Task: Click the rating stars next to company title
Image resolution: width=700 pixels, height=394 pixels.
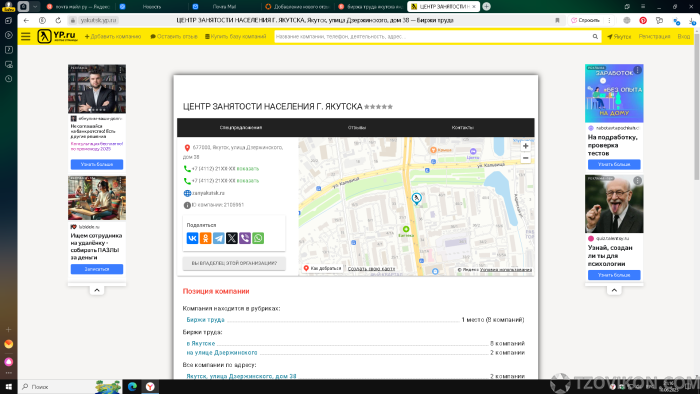Action: (x=379, y=107)
